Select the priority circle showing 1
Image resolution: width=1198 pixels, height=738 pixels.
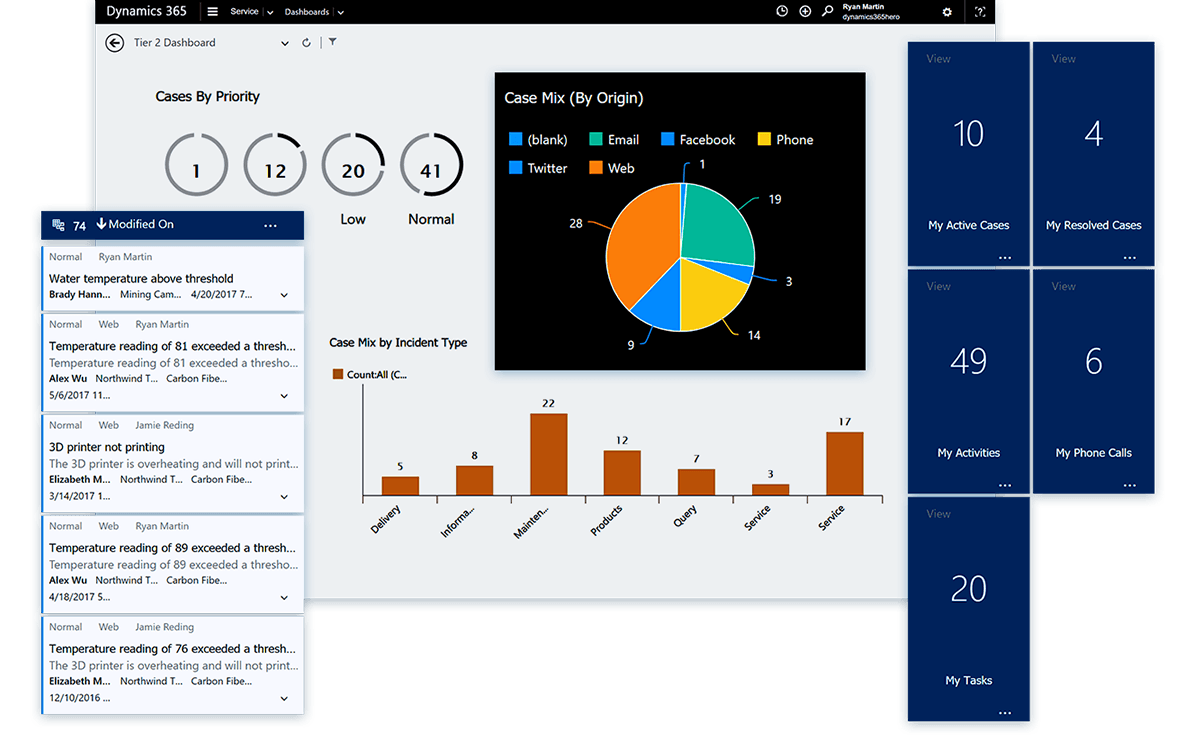(x=196, y=165)
